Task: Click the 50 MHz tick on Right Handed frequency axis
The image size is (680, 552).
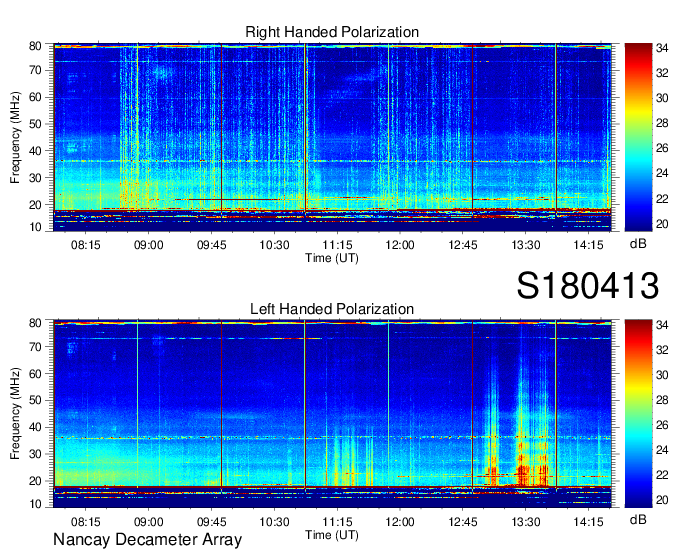Action: 35,124
